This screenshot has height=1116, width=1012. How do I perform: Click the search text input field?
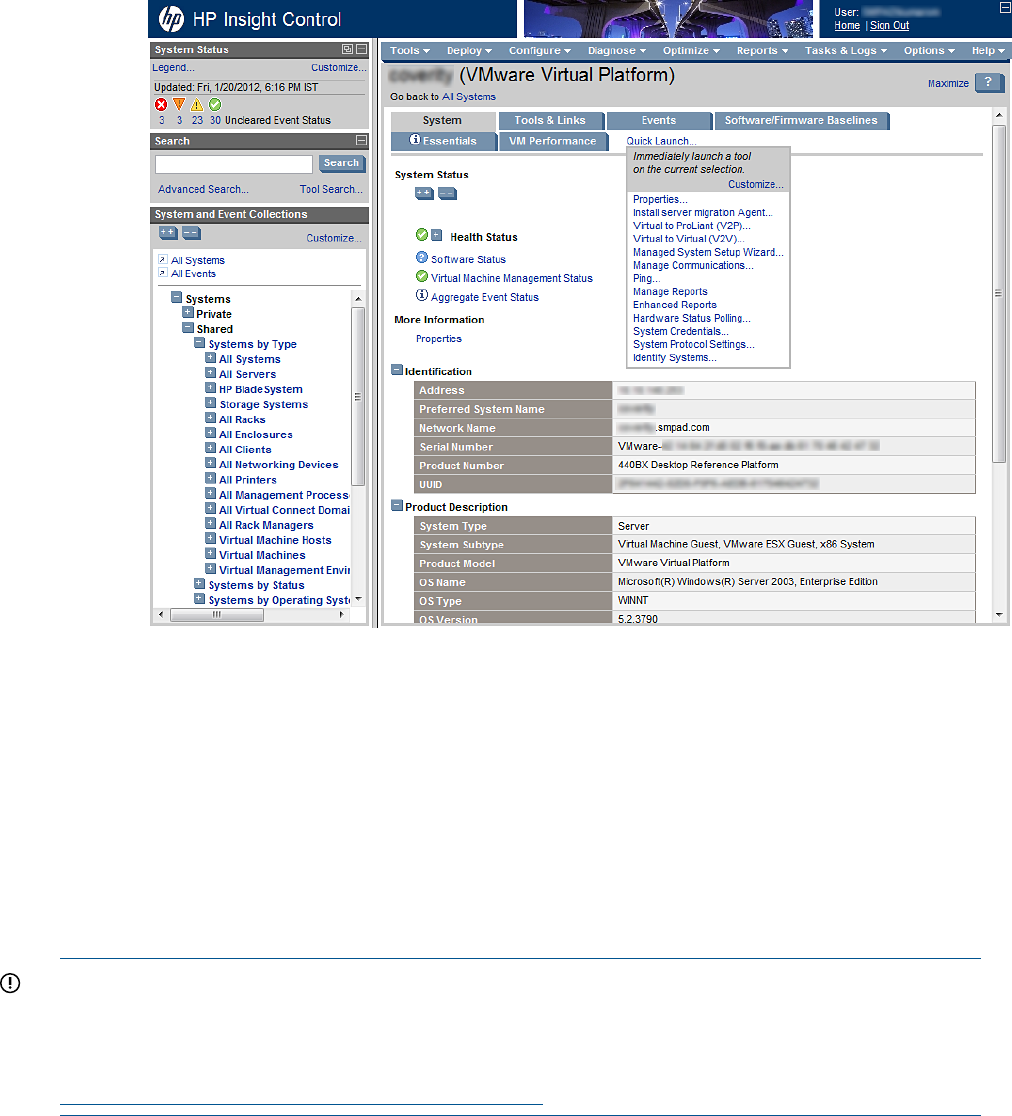point(233,164)
